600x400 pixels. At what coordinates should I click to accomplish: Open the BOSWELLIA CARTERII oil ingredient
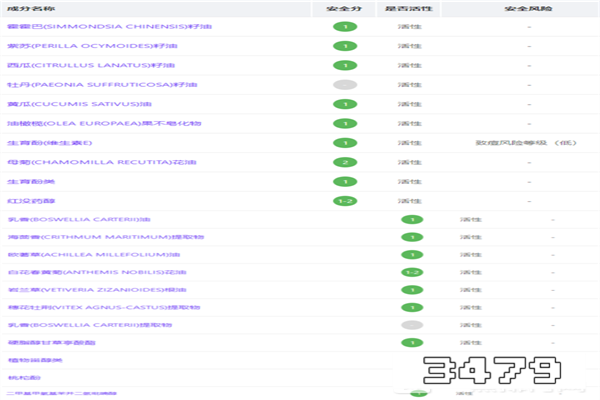pyautogui.click(x=66, y=220)
